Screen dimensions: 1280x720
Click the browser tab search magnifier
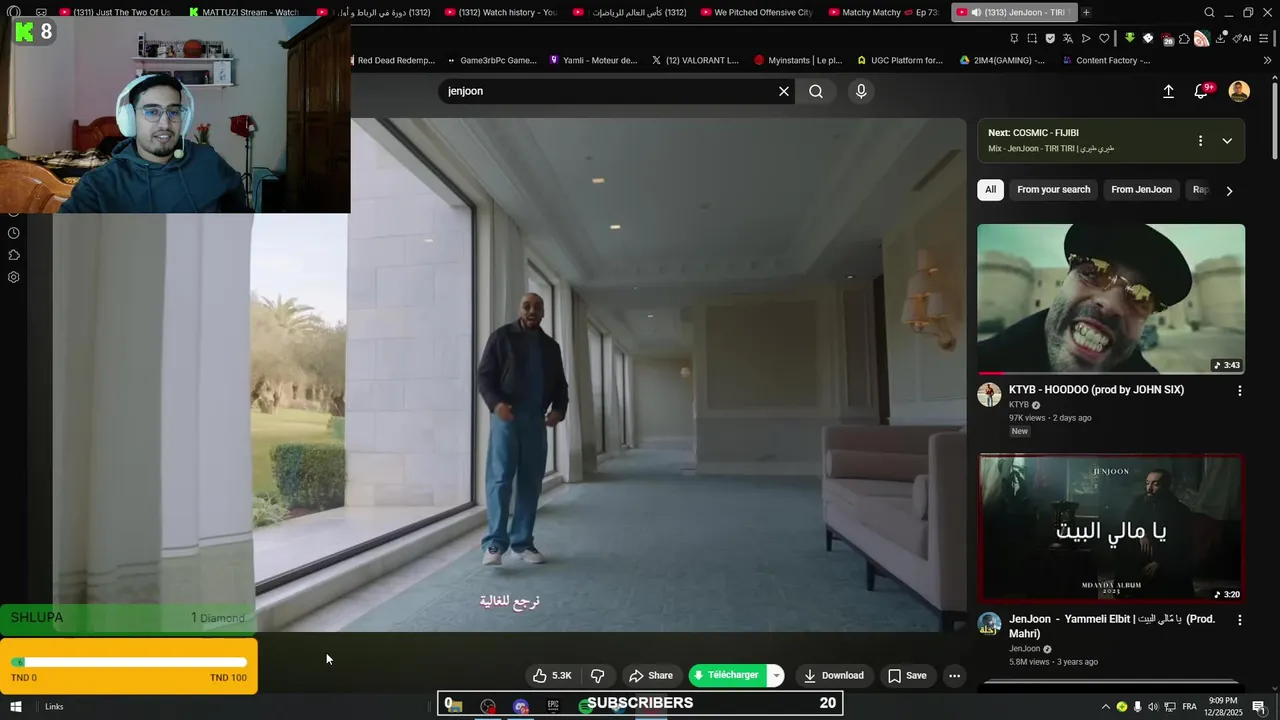coord(1209,12)
